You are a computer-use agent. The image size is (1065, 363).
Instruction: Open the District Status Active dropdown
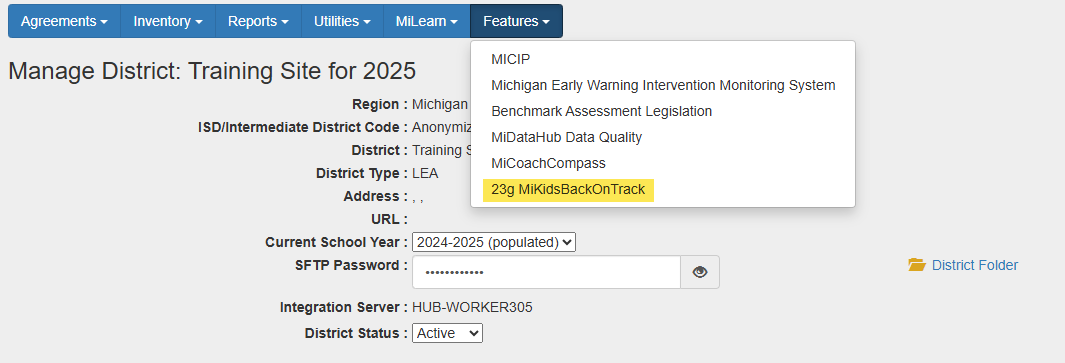448,333
